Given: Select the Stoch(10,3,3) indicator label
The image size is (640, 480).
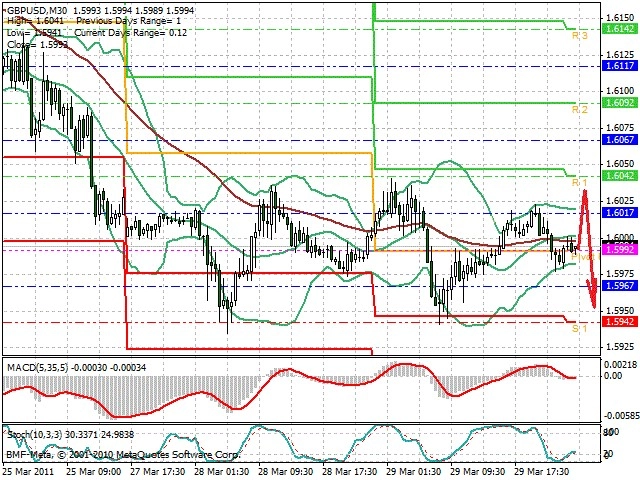Looking at the screenshot, I should pyautogui.click(x=34, y=435).
